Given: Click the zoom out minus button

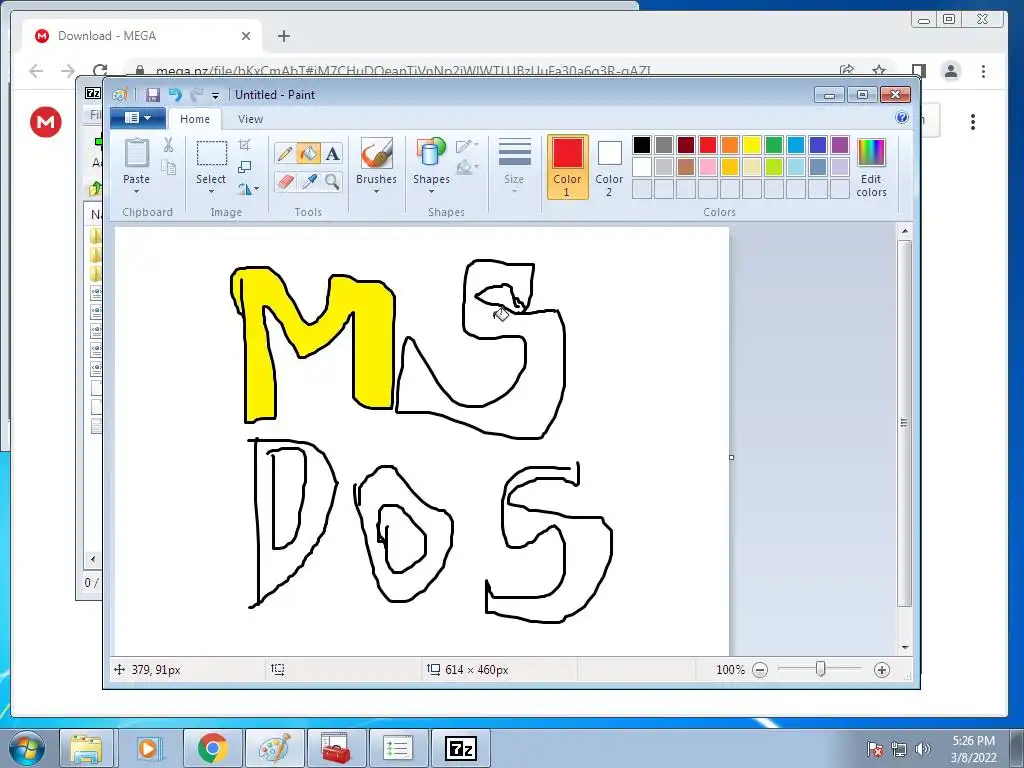Looking at the screenshot, I should pyautogui.click(x=760, y=669).
